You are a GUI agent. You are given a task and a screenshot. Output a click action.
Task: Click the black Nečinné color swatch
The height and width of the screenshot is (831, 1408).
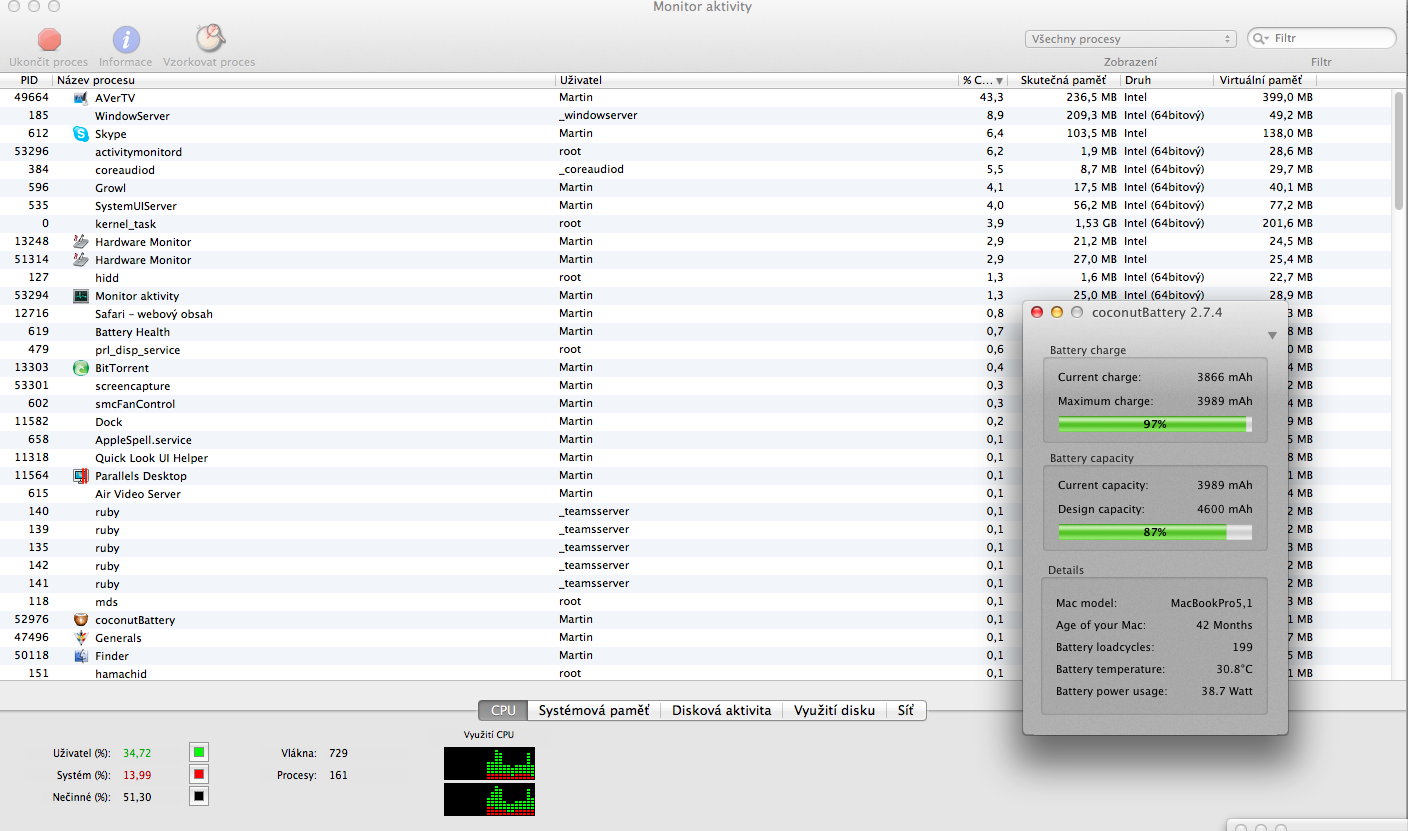click(199, 797)
